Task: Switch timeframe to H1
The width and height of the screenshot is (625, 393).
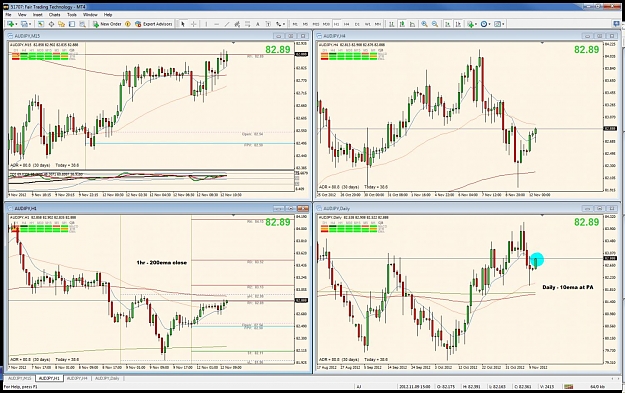Action: point(336,24)
